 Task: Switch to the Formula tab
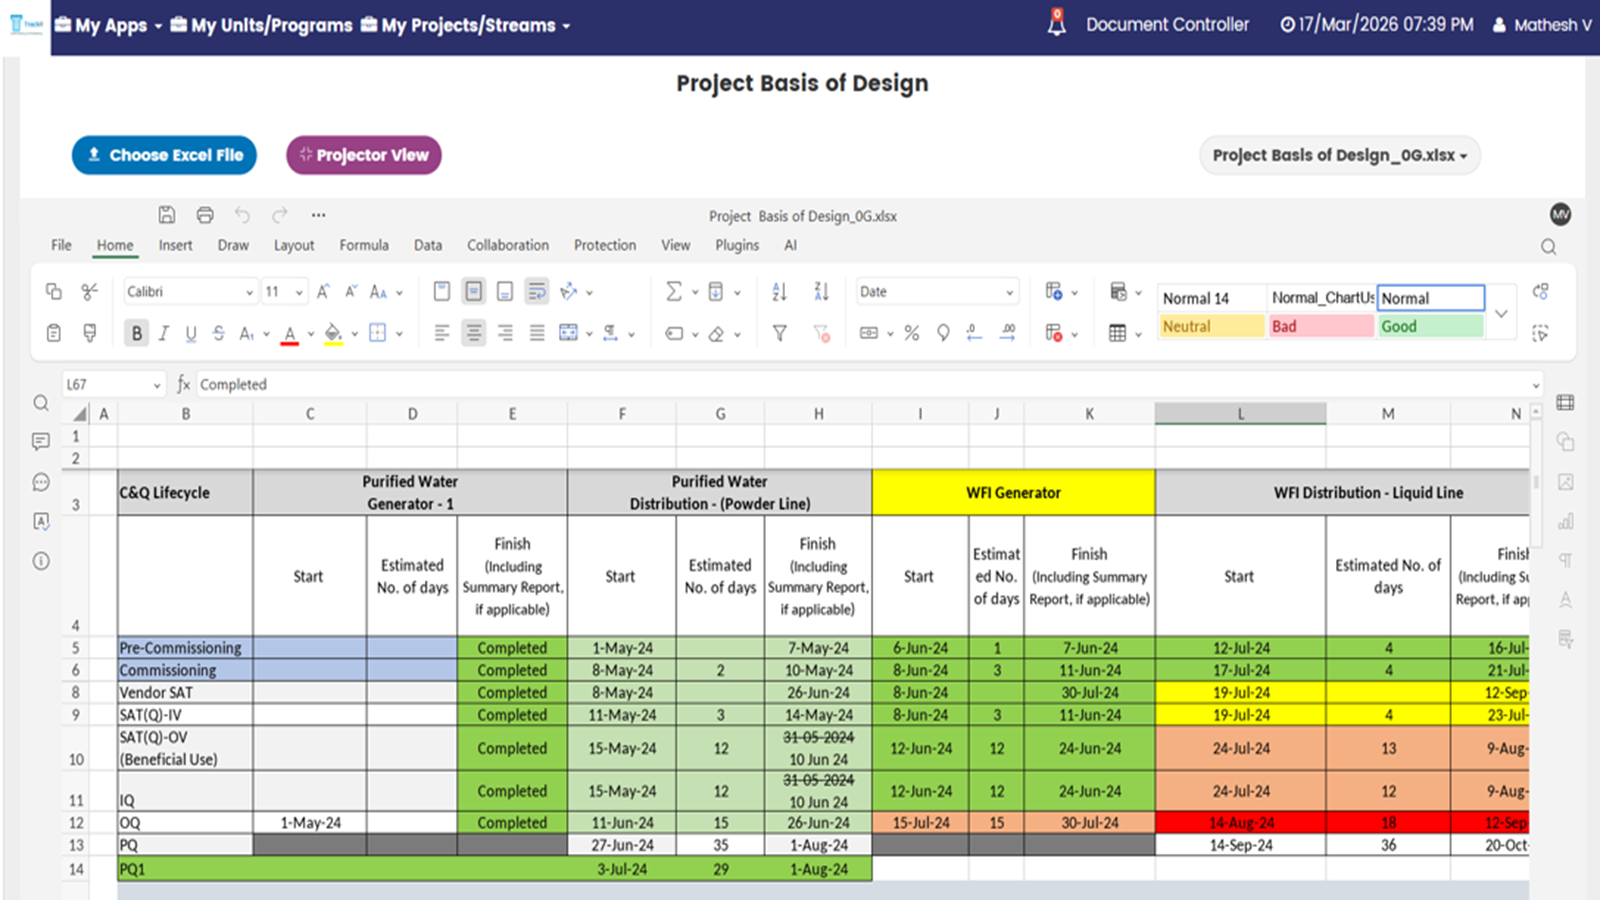pyautogui.click(x=364, y=245)
